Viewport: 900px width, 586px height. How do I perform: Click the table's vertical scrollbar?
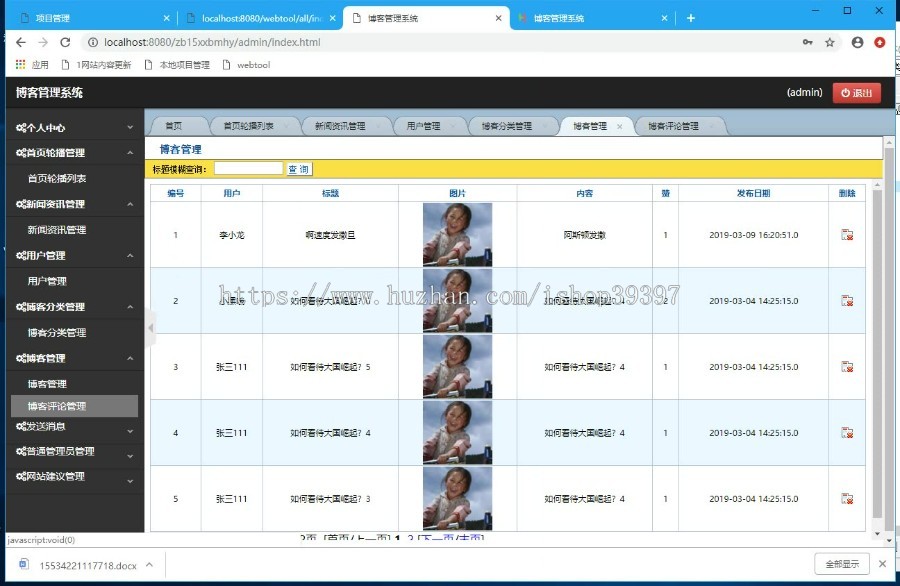pos(876,354)
